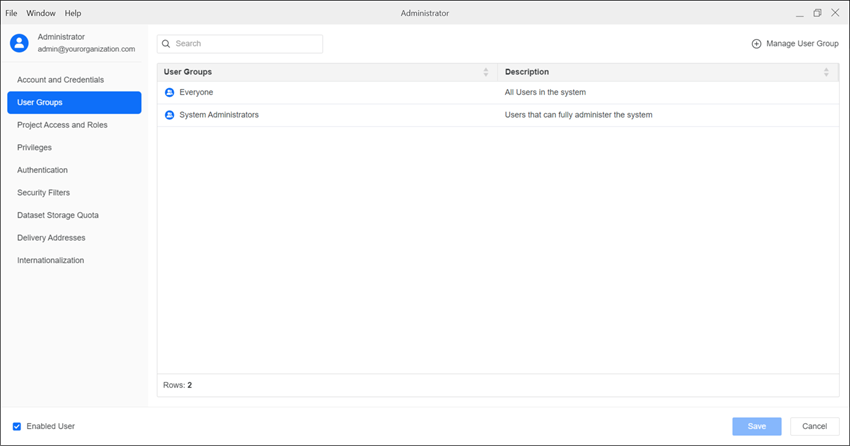
Task: Click the Manage User Group link
Action: click(x=801, y=44)
